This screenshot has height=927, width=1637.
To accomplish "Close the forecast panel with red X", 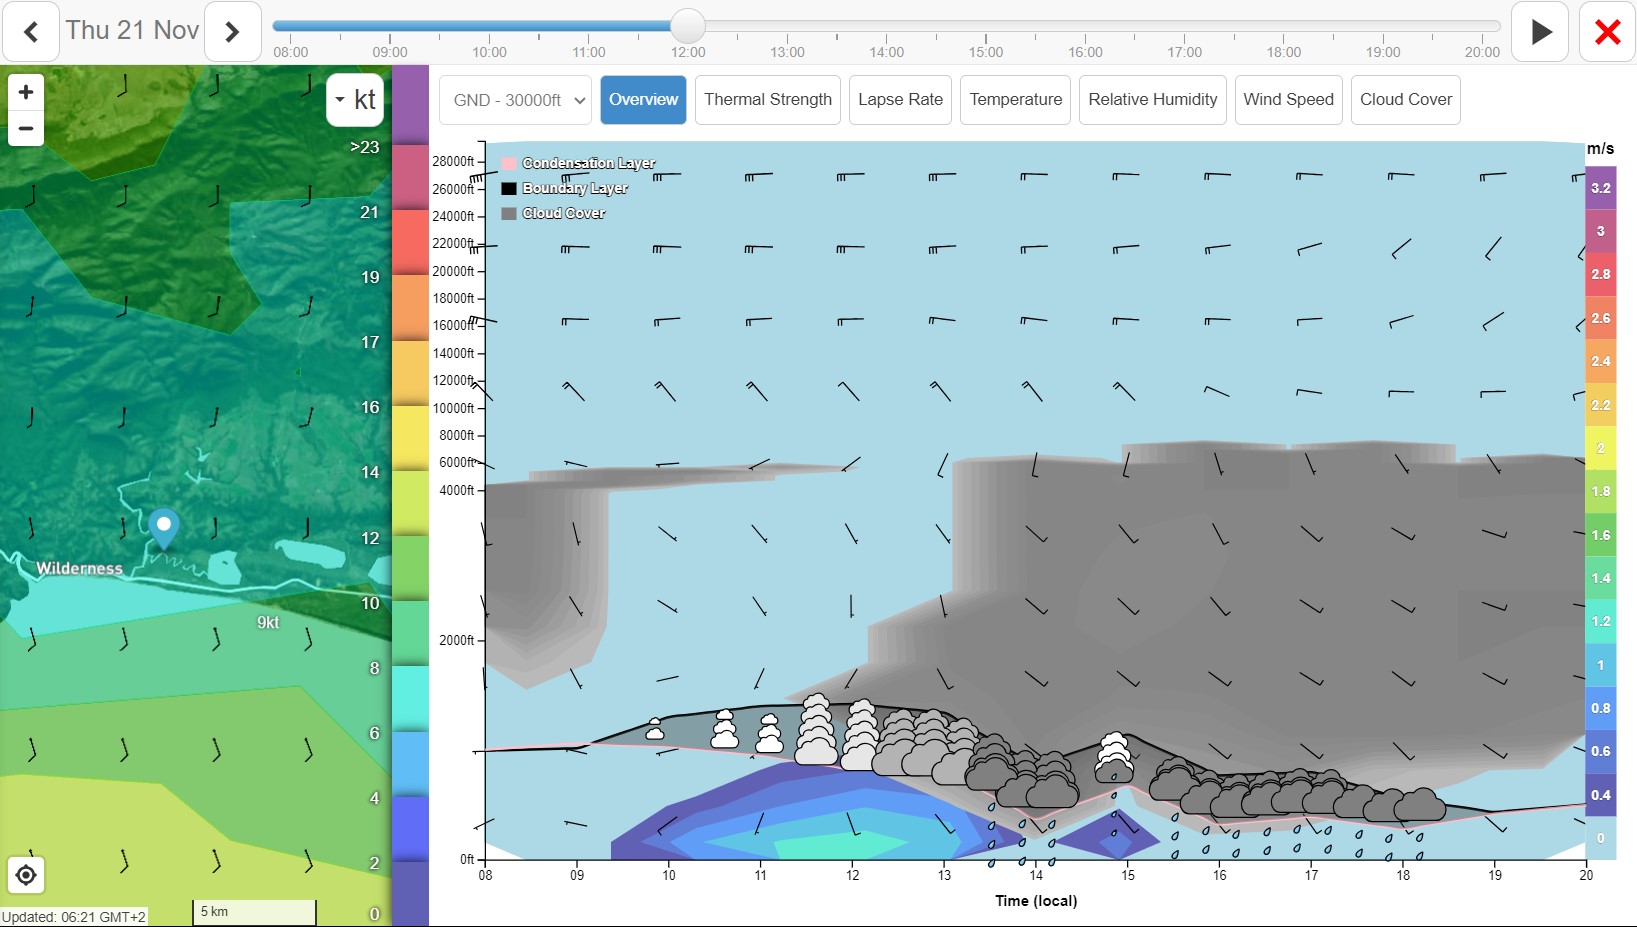I will tap(1607, 32).
